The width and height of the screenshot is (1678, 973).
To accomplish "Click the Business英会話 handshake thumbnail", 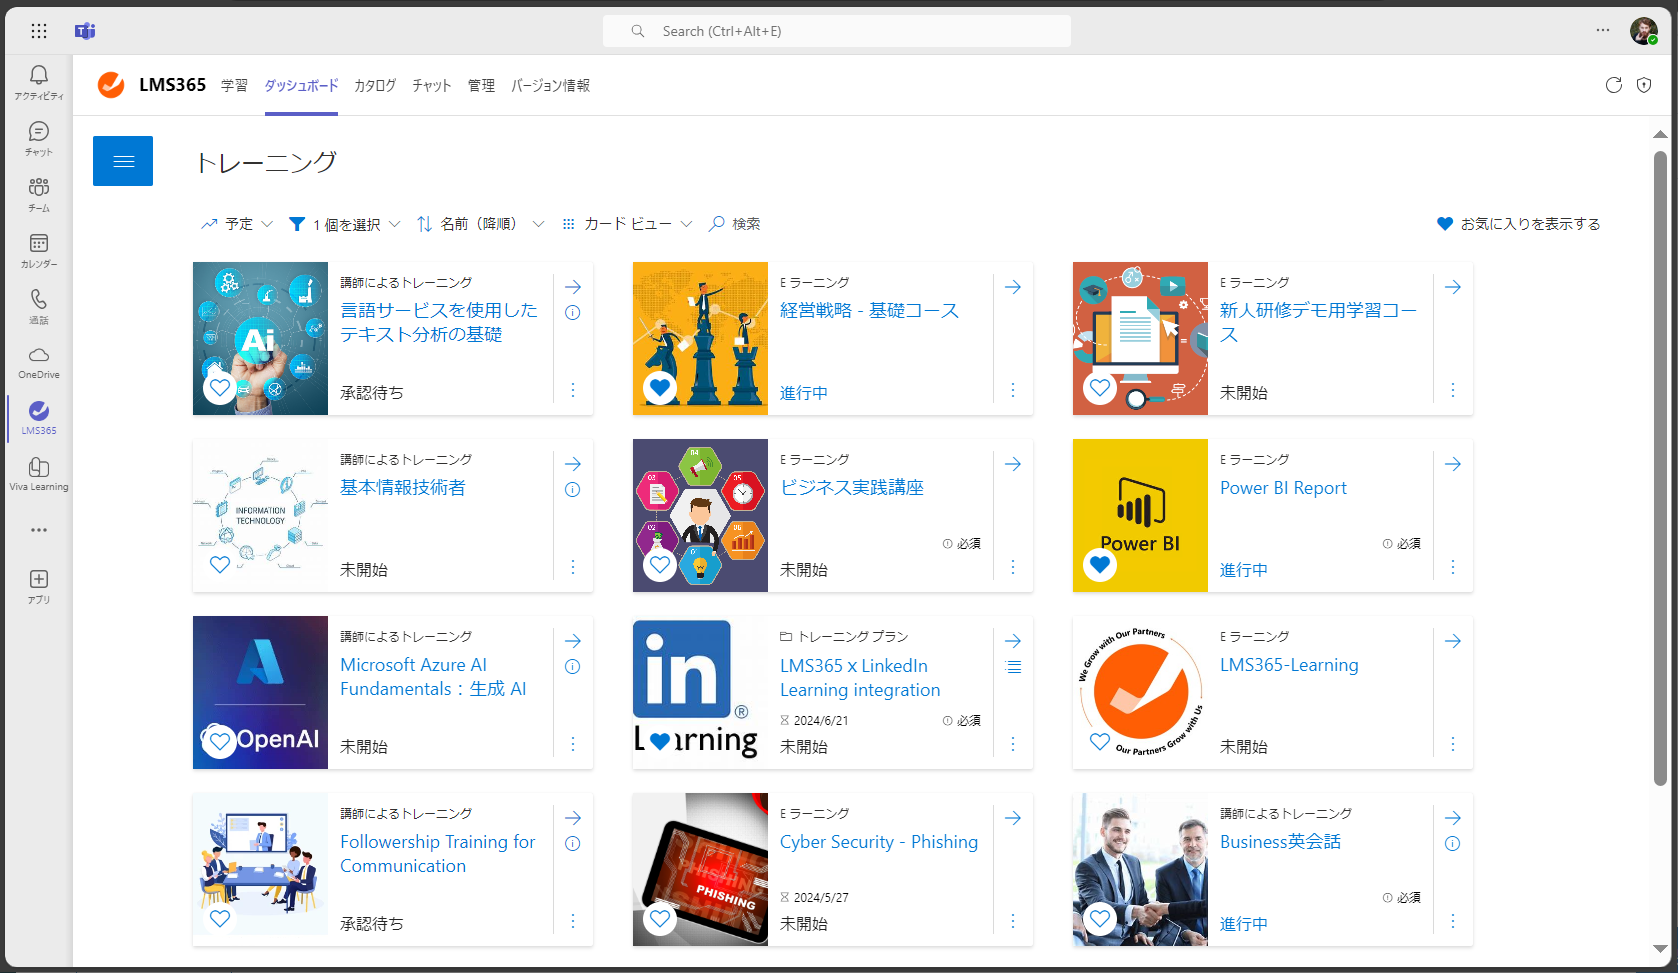I will click(1140, 870).
